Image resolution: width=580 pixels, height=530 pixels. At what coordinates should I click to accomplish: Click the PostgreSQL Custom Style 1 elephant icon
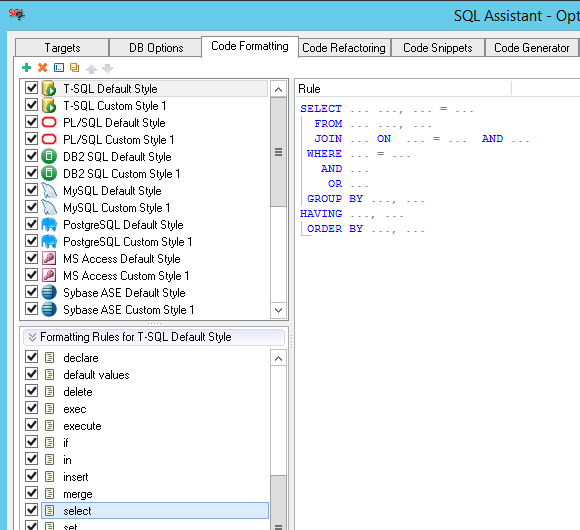click(x=49, y=242)
